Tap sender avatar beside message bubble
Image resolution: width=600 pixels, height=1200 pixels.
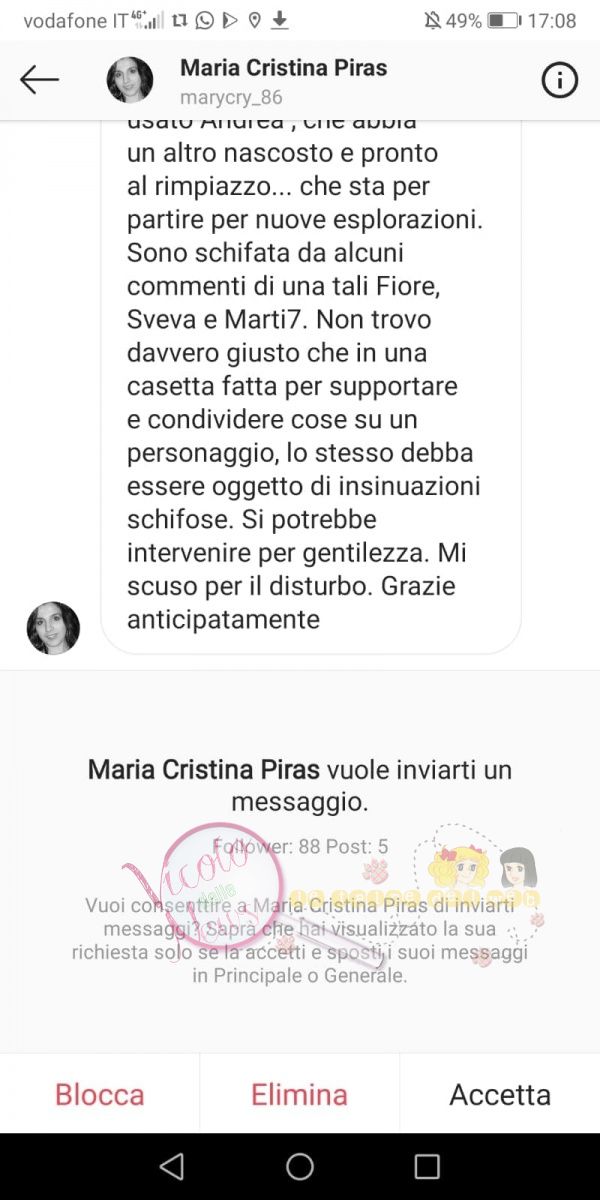tap(53, 628)
